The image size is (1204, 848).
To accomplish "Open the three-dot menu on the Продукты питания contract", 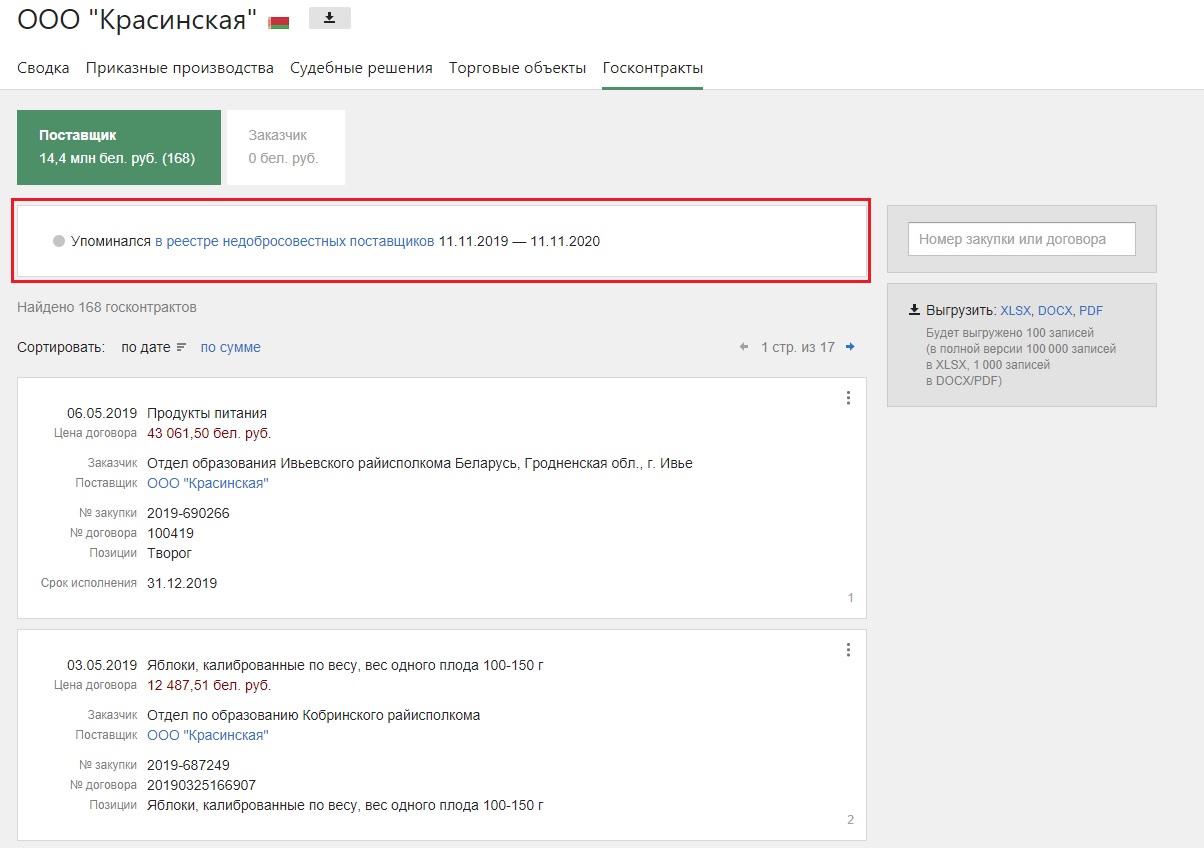I will (848, 398).
